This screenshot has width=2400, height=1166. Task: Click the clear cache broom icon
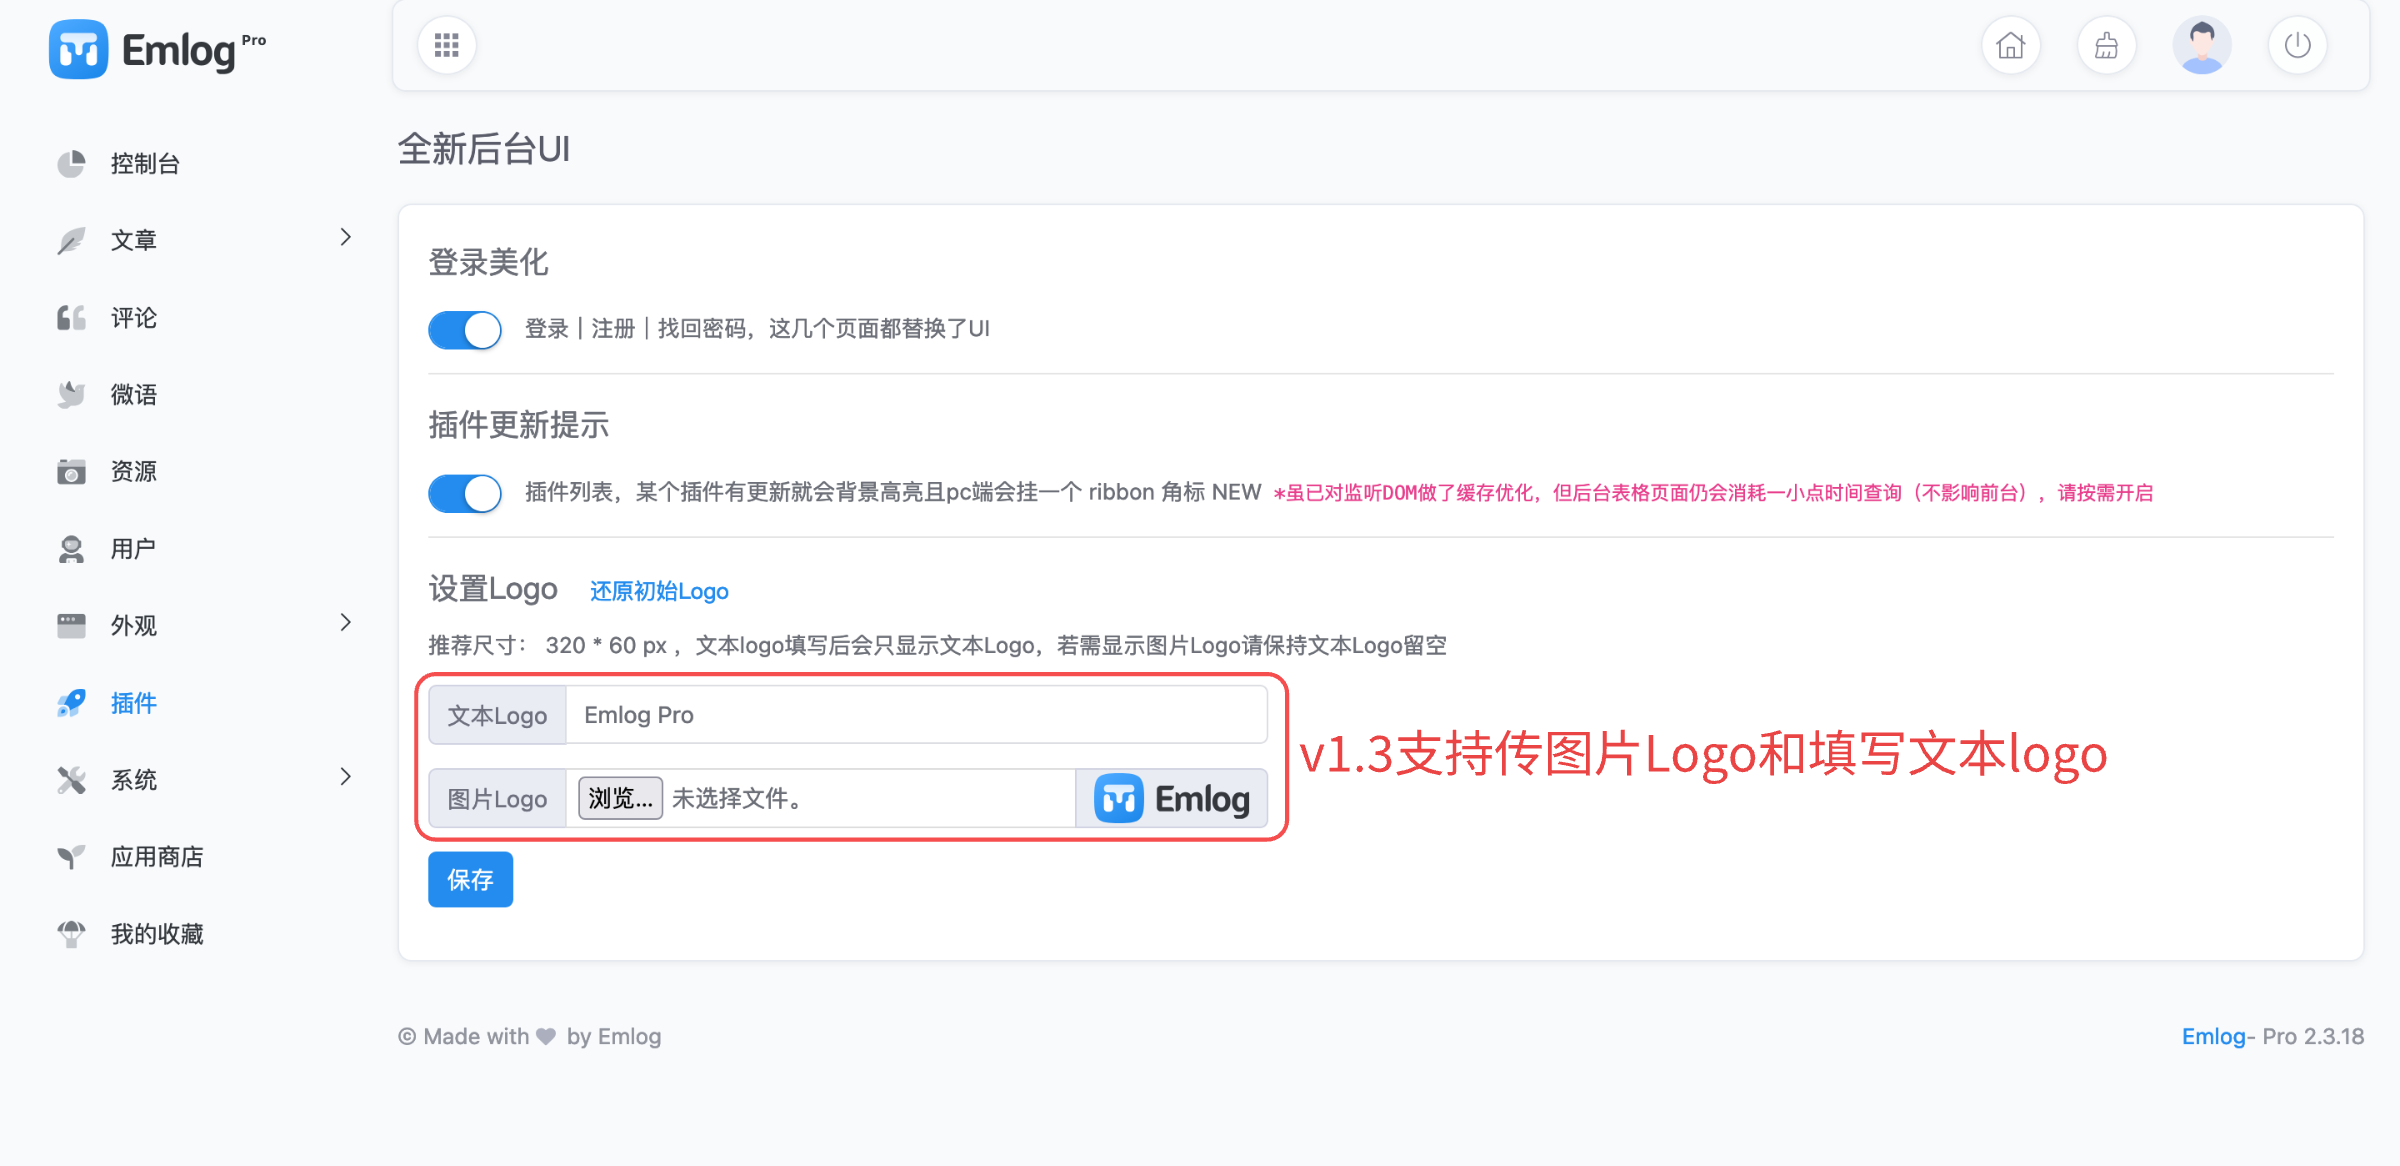[x=2106, y=45]
